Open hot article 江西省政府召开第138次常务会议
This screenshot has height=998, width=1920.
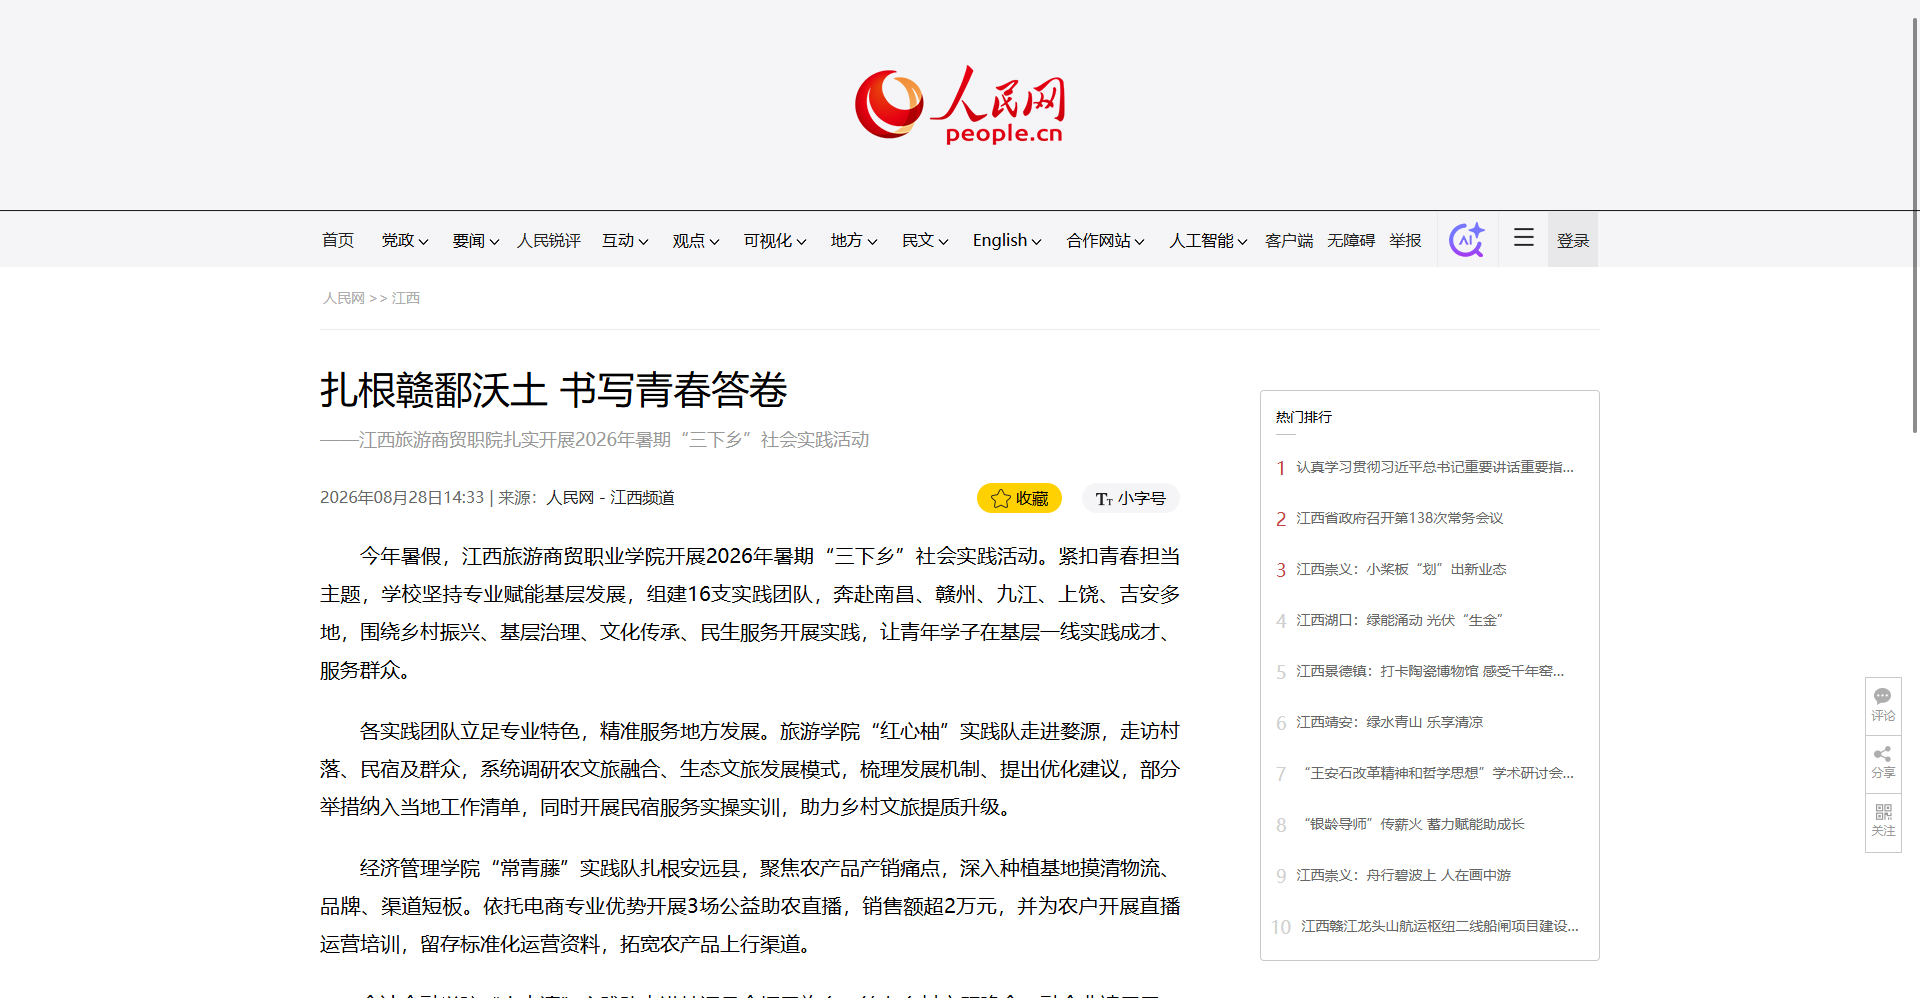coord(1400,518)
